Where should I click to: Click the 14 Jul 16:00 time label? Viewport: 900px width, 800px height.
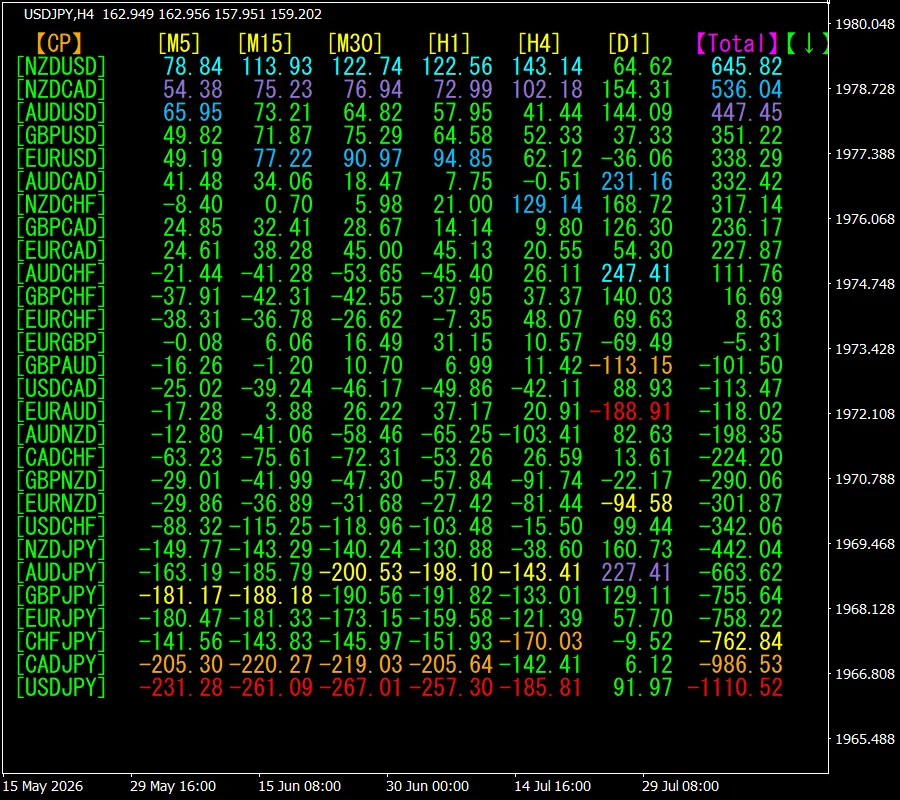coord(552,786)
